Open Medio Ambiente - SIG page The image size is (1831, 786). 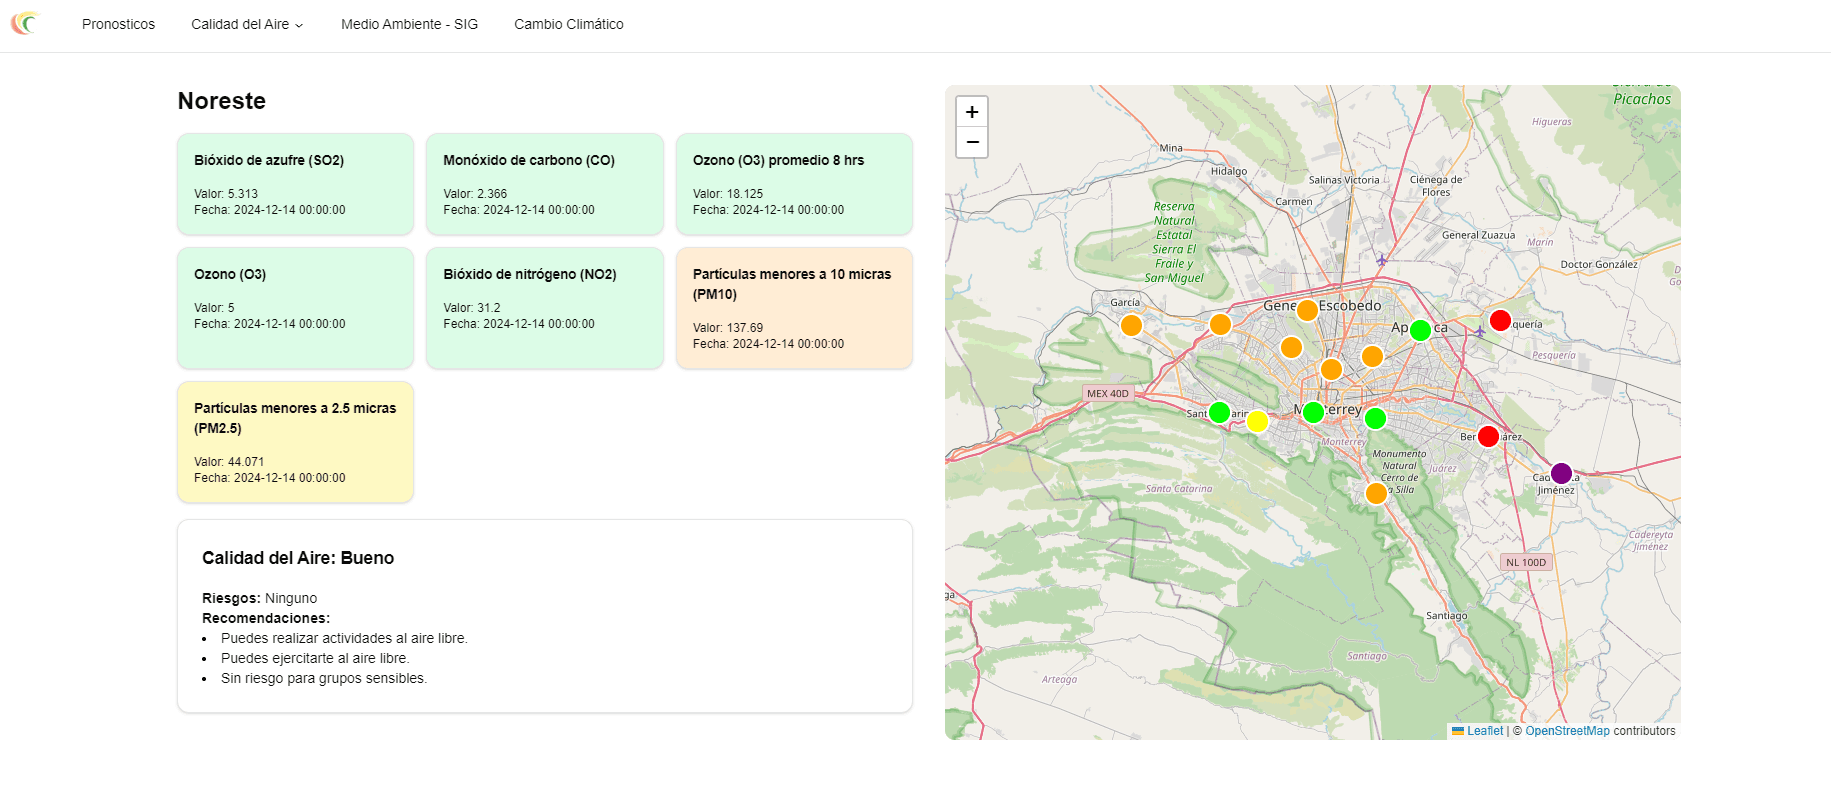tap(409, 24)
